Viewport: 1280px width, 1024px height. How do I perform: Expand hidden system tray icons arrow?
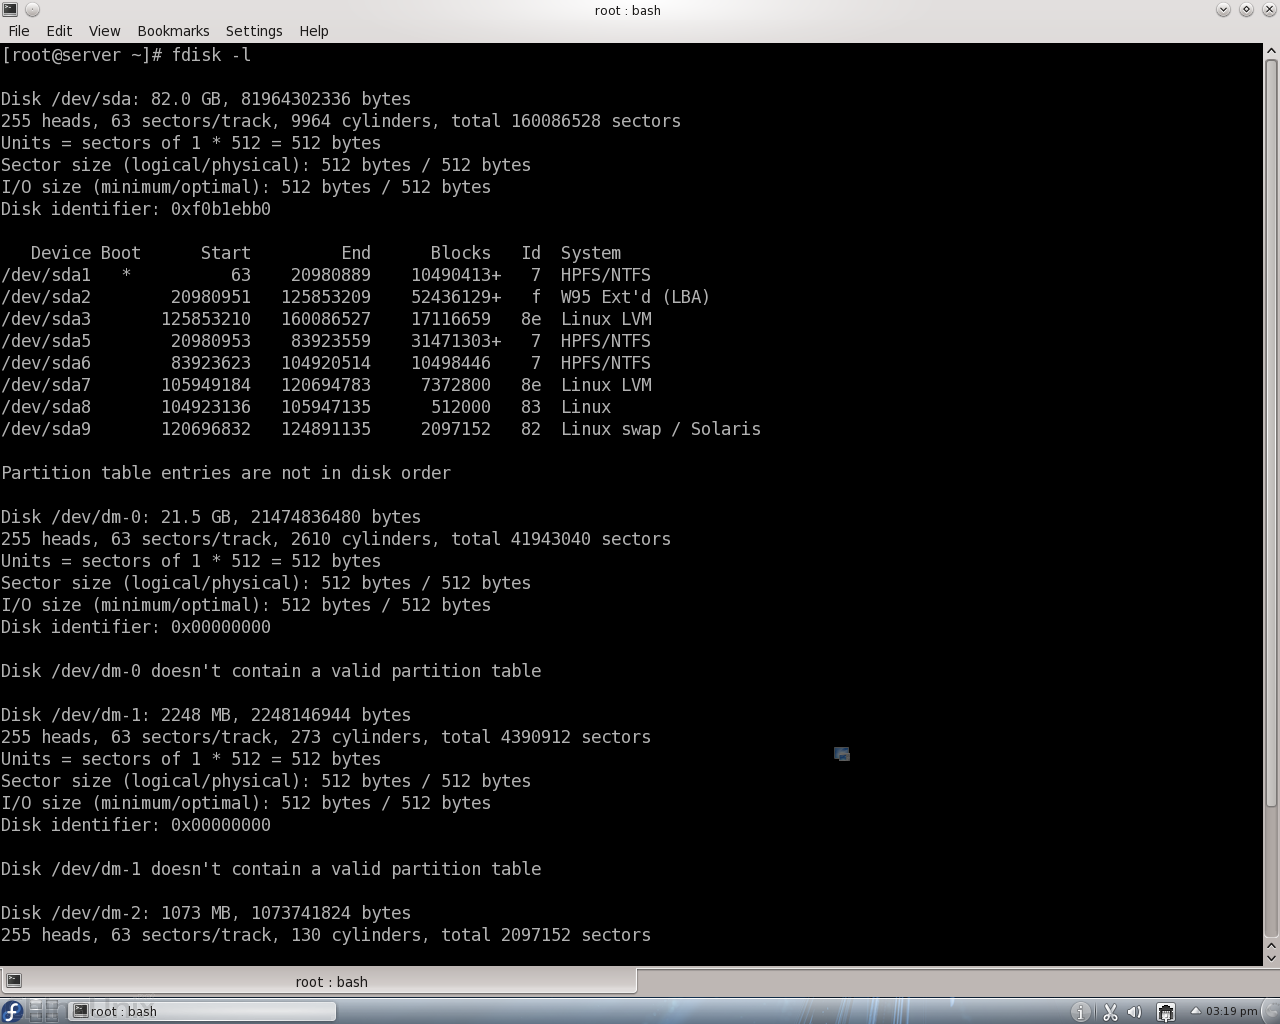click(x=1195, y=1010)
